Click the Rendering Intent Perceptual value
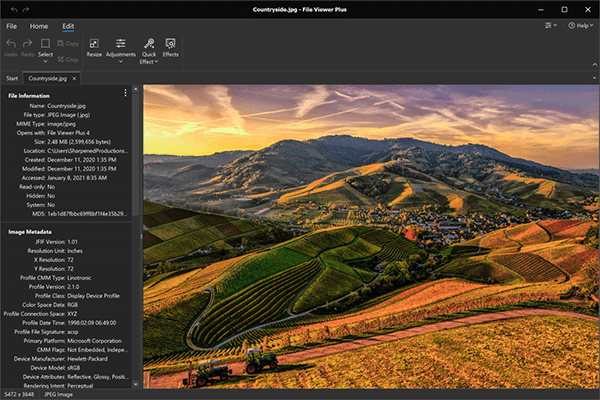The image size is (600, 400). coord(80,385)
